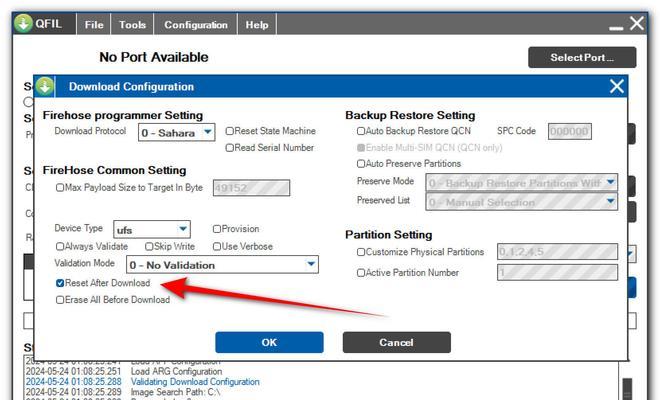Confirm settings with the OK button

pos(269,342)
